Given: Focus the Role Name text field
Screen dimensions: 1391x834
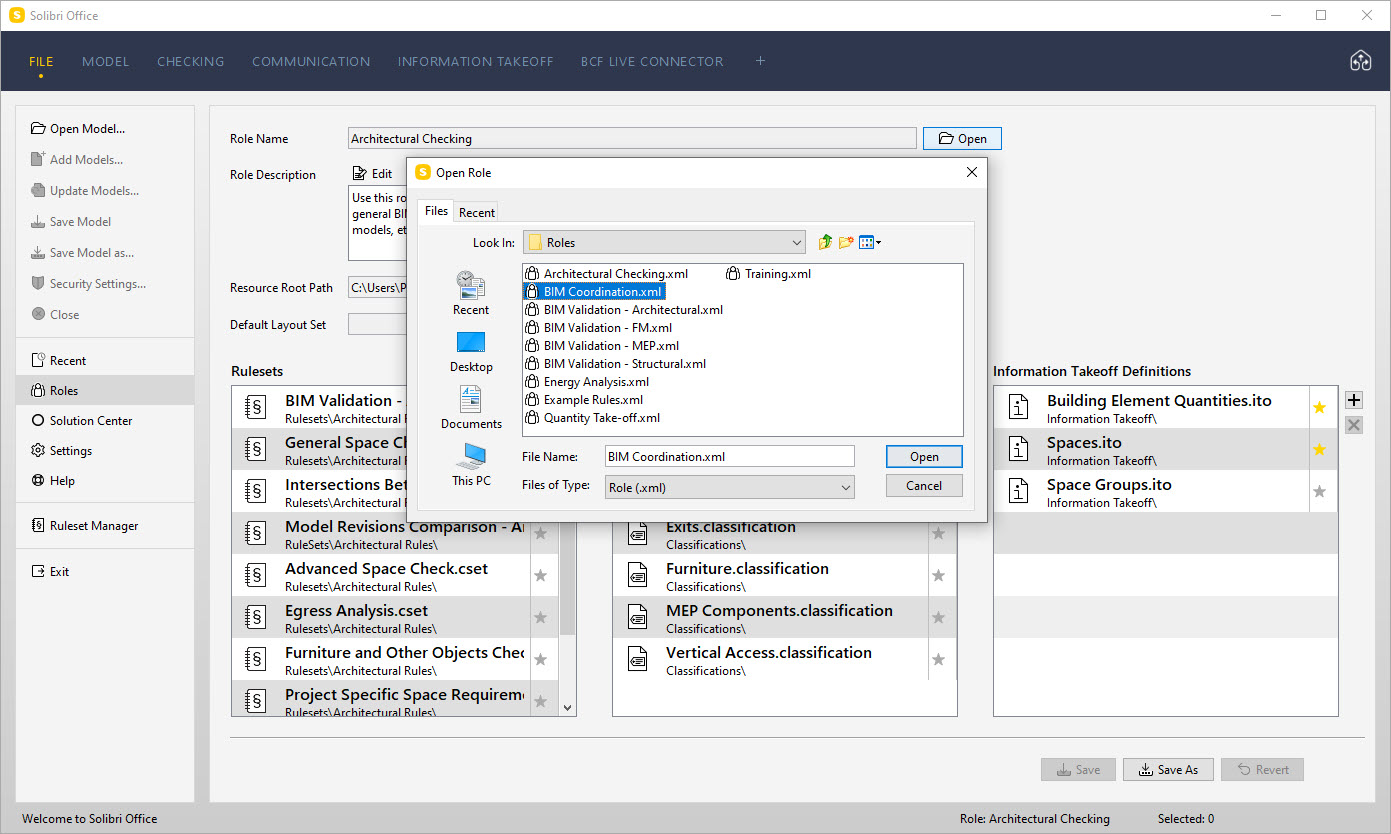Looking at the screenshot, I should [632, 139].
